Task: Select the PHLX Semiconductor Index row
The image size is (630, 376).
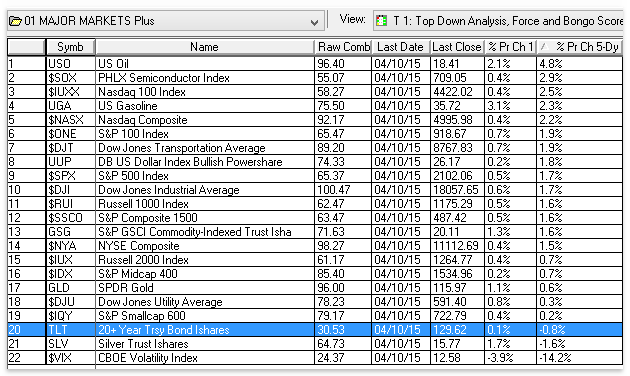Action: (x=315, y=78)
